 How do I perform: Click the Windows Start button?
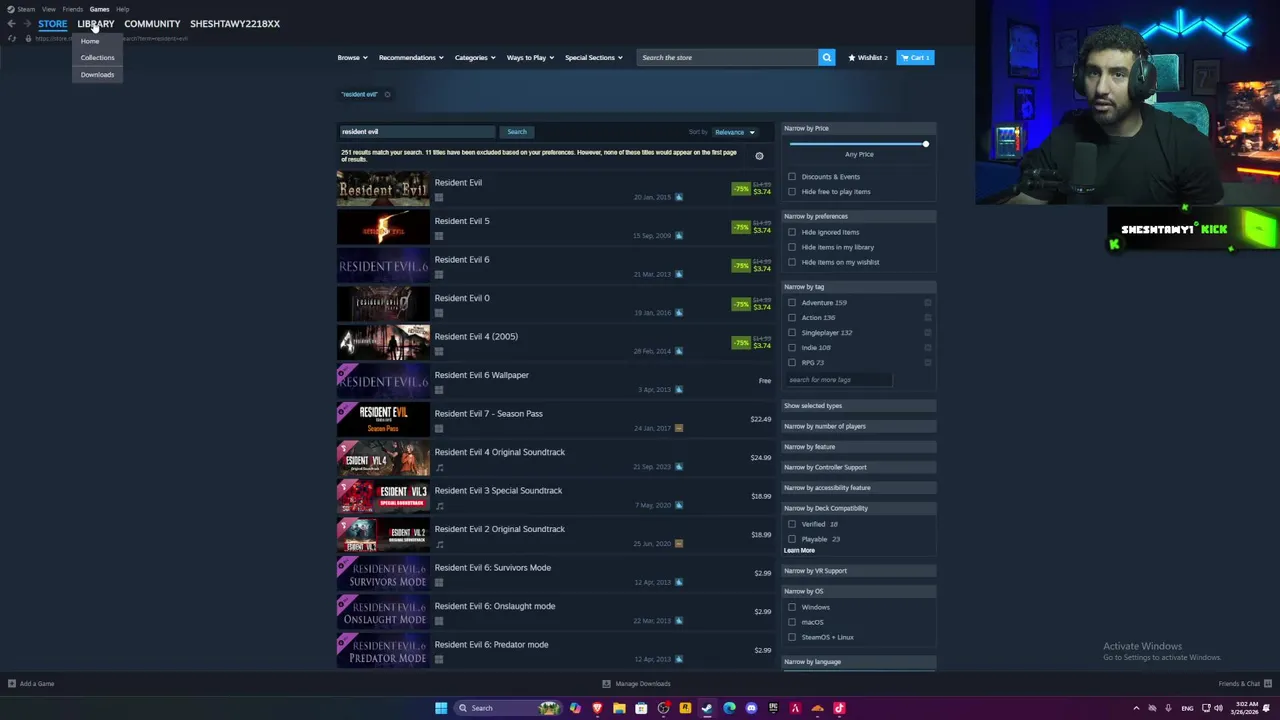tap(441, 708)
